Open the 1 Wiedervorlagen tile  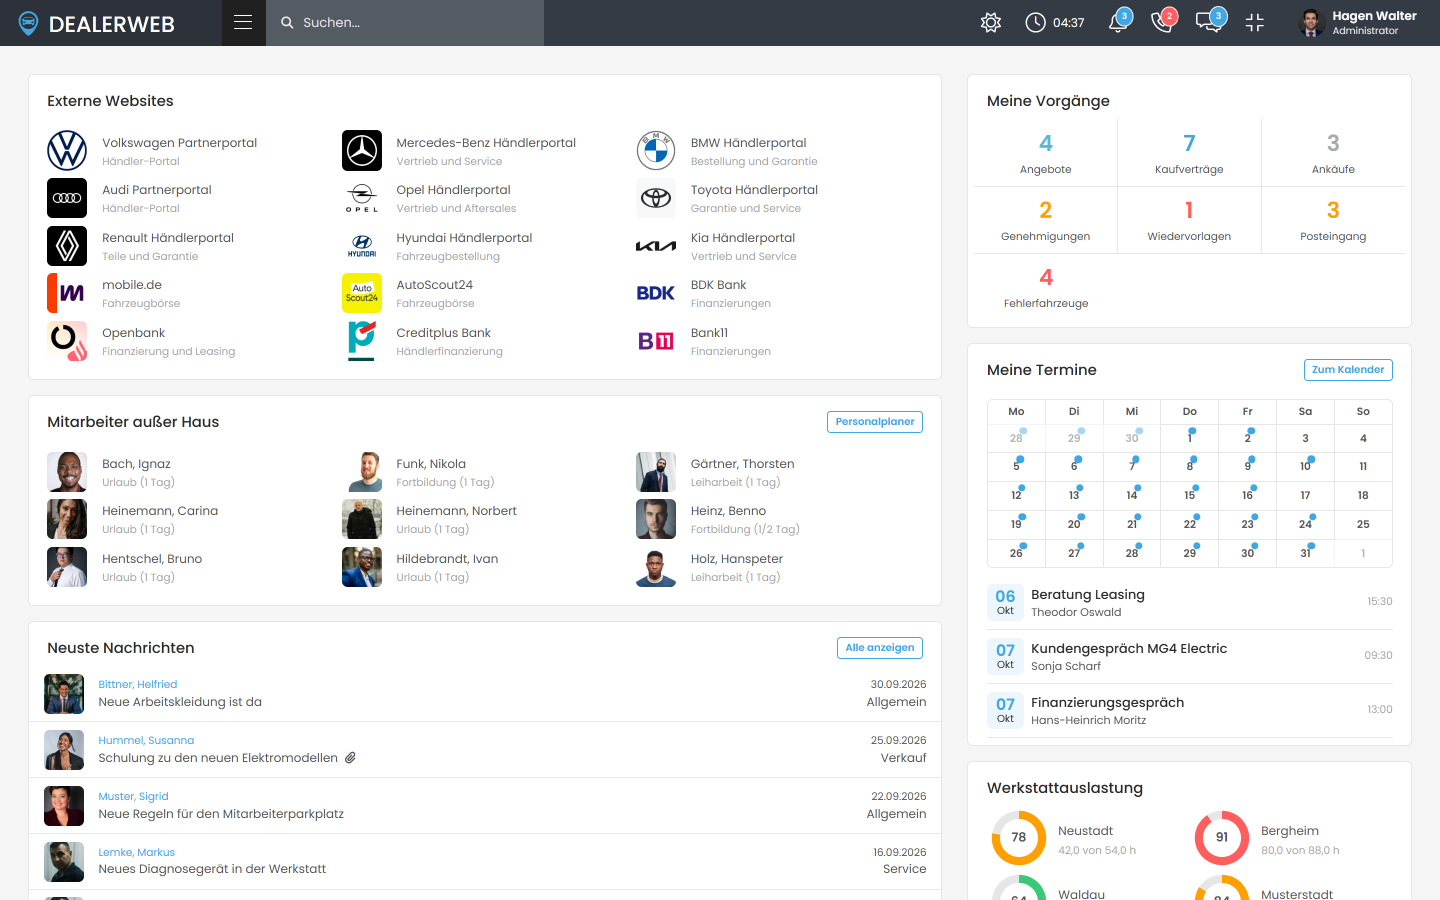1189,220
